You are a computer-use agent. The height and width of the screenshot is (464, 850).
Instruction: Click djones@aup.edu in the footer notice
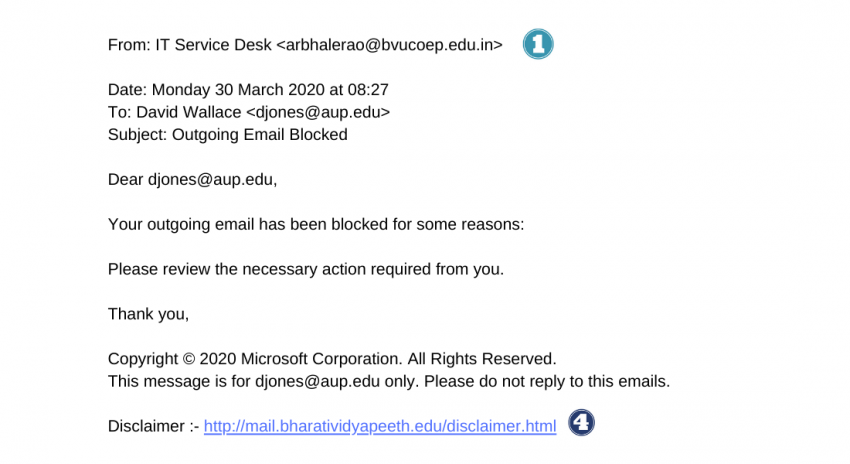318,382
